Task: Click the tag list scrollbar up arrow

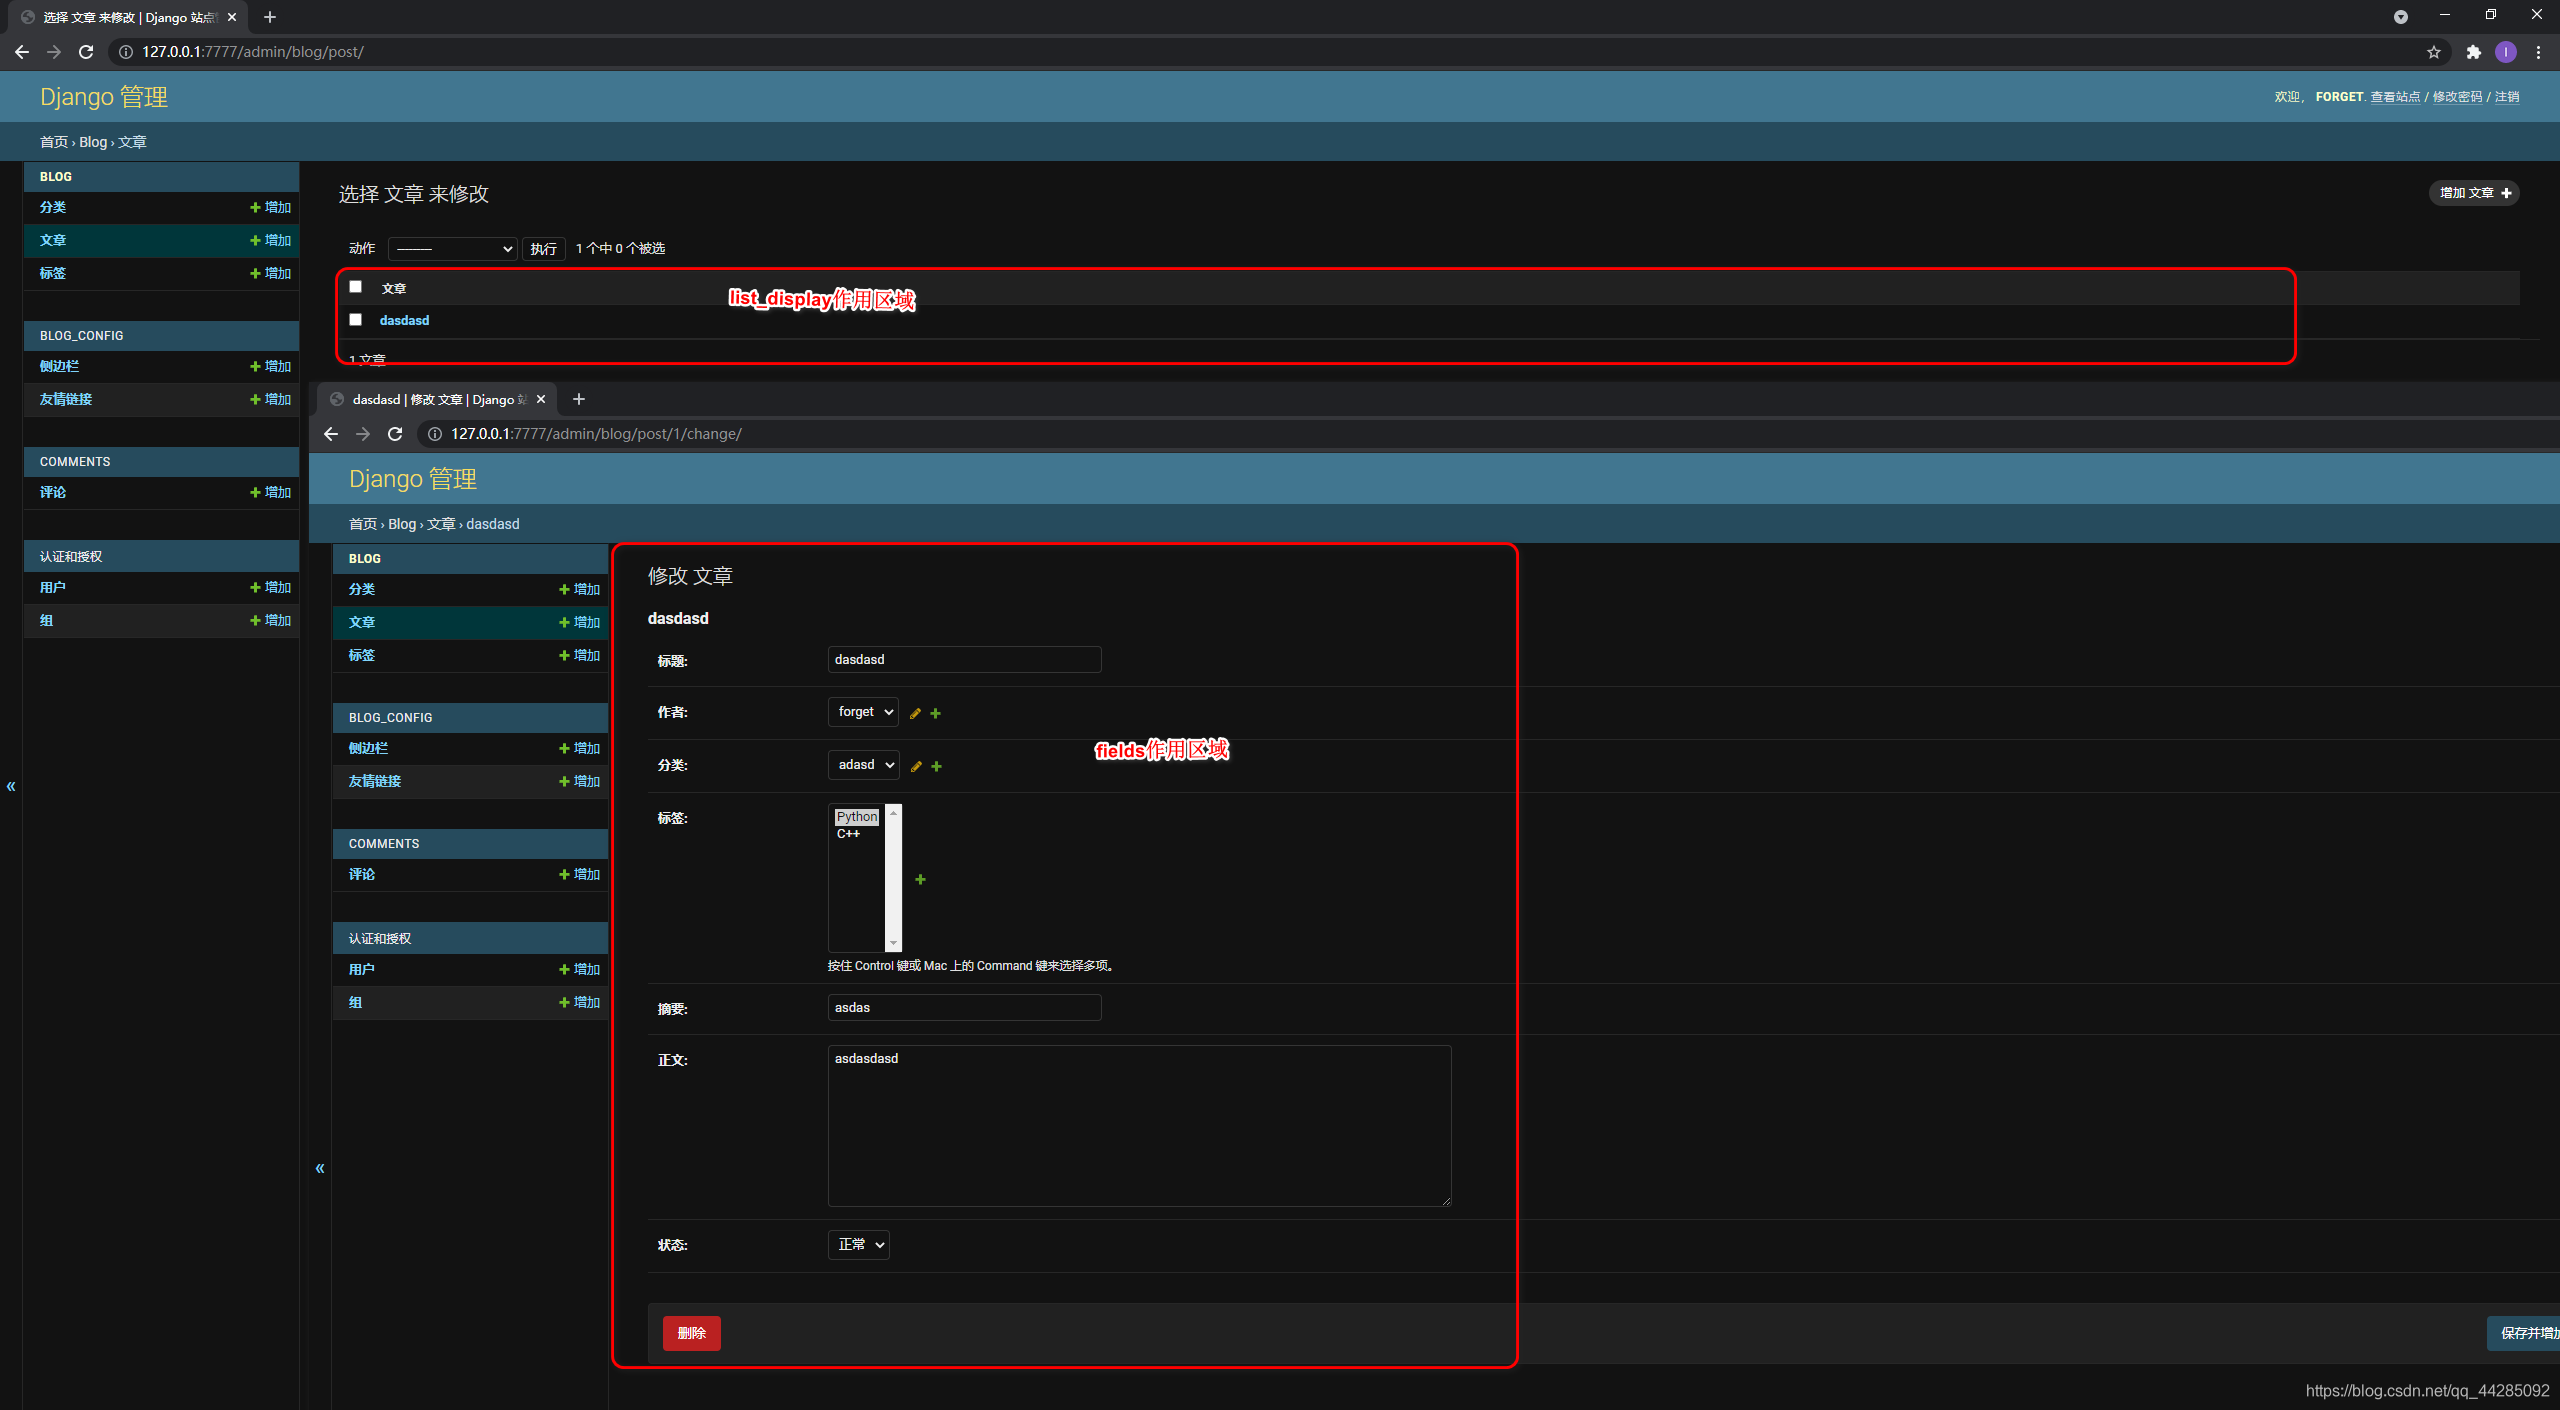Action: [894, 812]
